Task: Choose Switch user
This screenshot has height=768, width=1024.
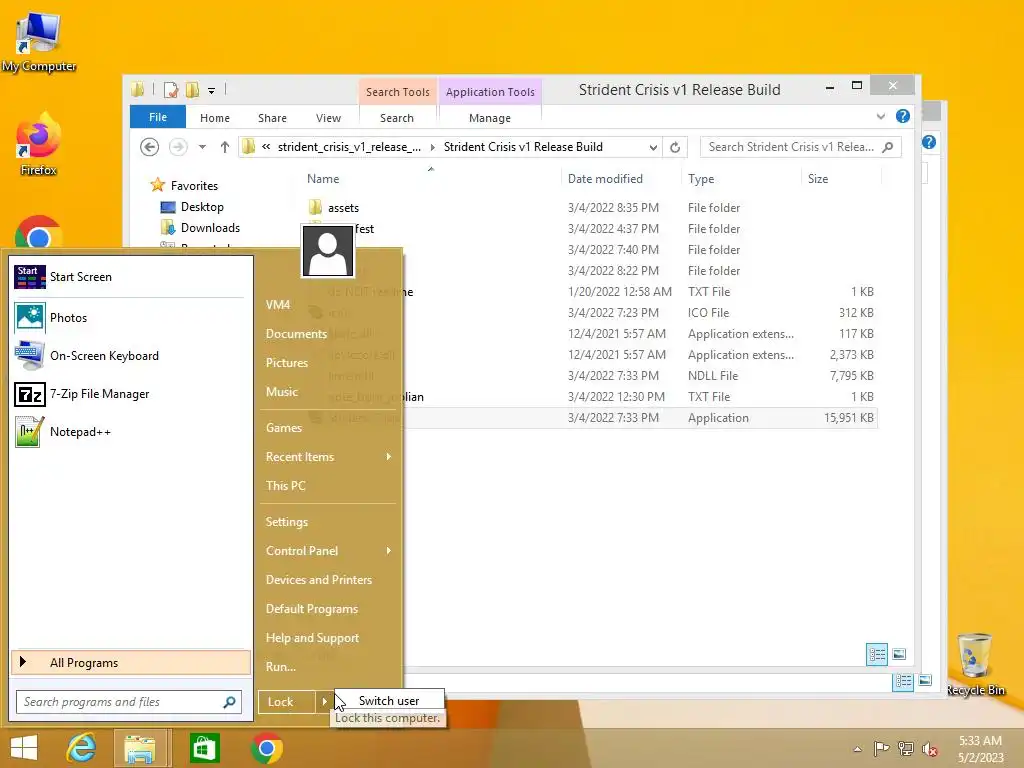Action: tap(389, 700)
